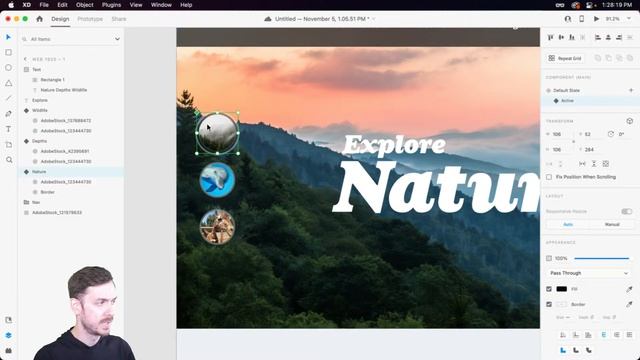Viewport: 640px width, 360px height.
Task: Pick fill color with eyedropper
Action: point(629,289)
